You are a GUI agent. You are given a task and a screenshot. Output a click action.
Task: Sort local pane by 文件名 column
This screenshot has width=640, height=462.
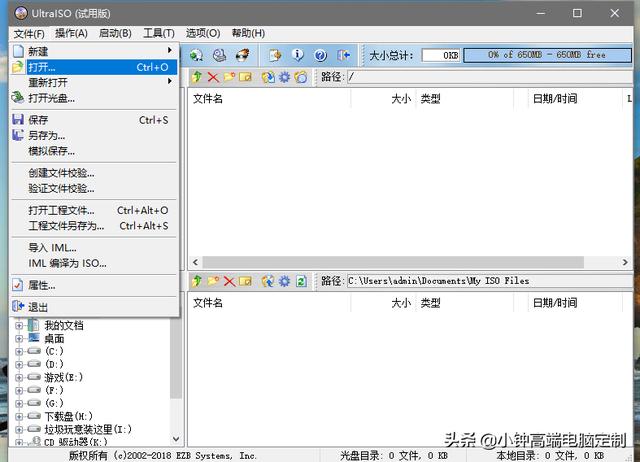269,303
